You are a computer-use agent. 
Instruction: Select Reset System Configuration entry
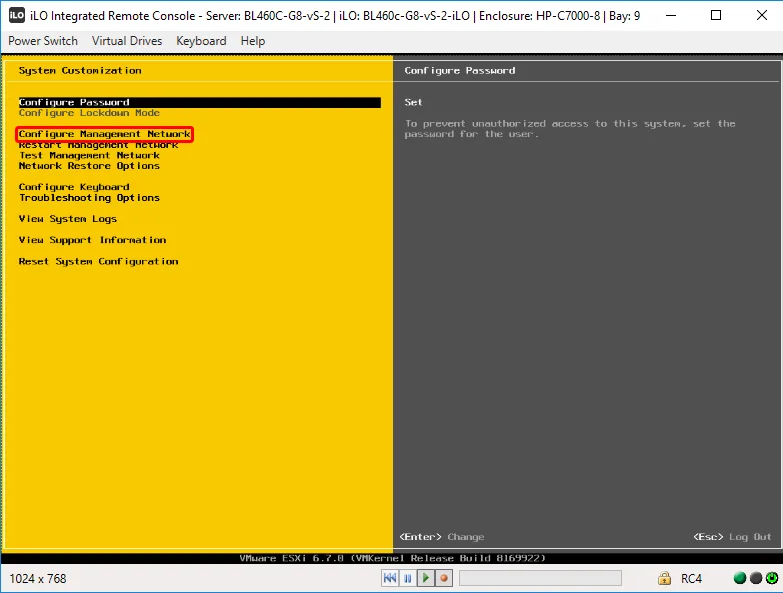(x=98, y=262)
